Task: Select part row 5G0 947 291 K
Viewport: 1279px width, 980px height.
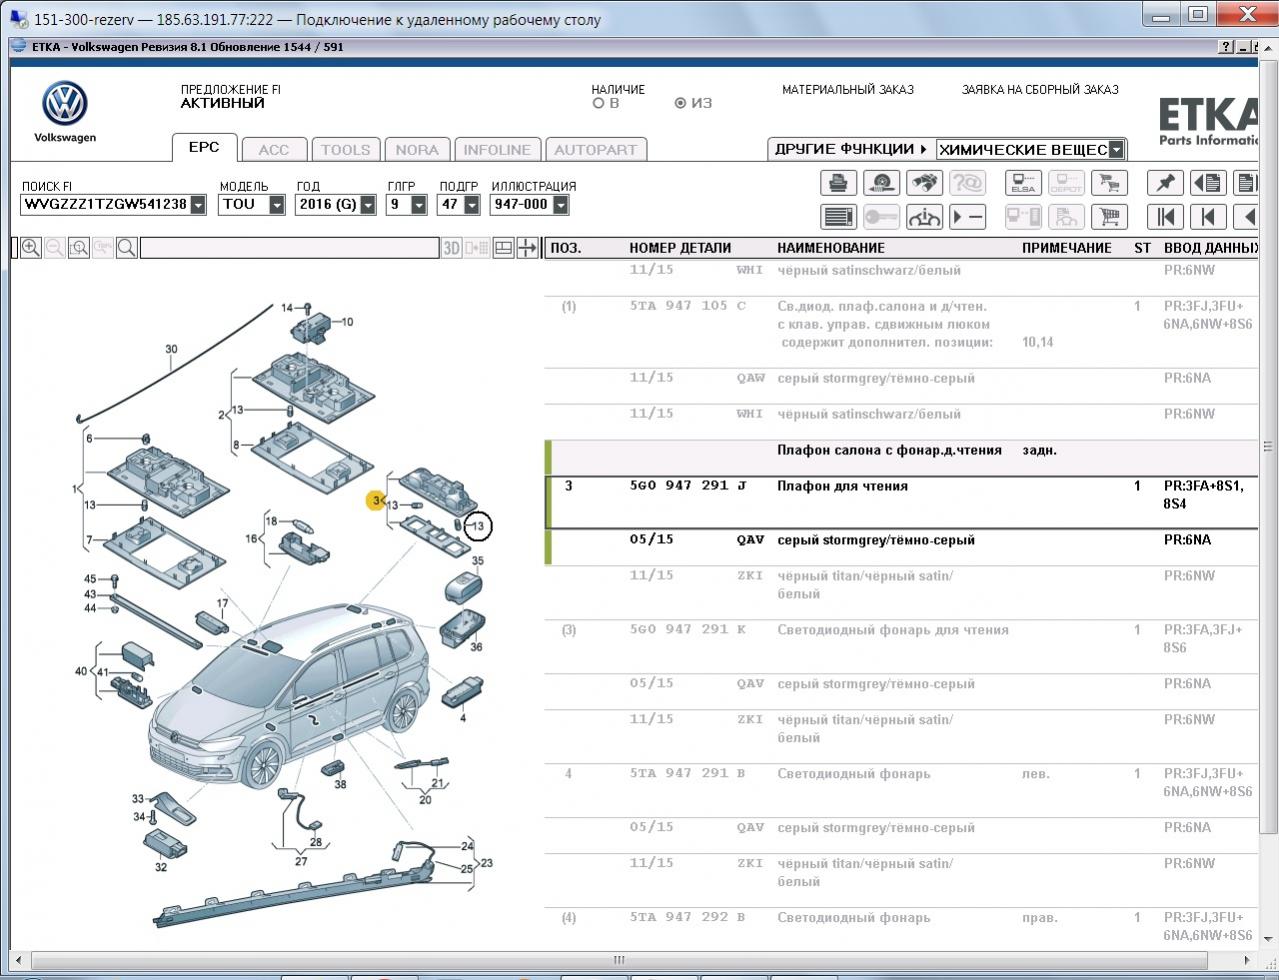Action: tap(900, 639)
